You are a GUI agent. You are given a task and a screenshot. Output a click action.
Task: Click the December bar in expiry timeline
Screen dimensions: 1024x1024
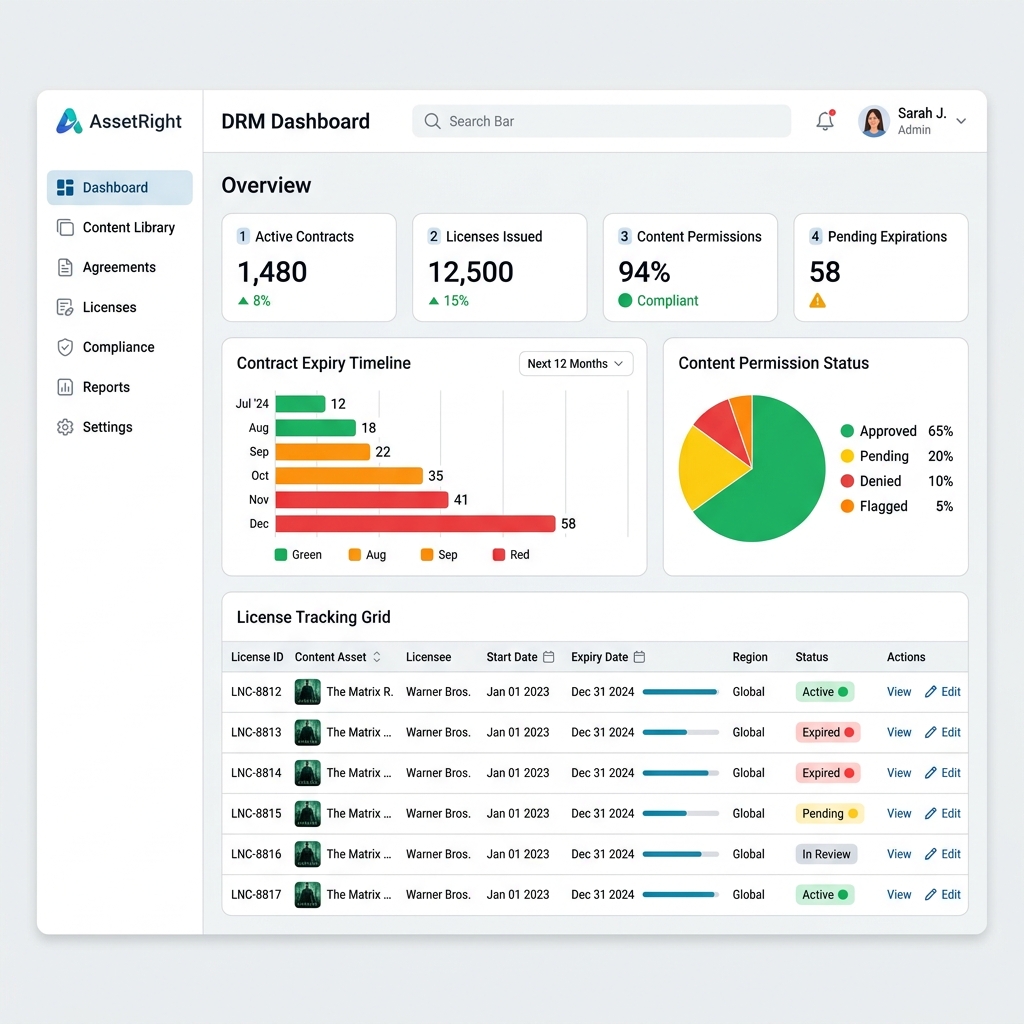click(415, 524)
